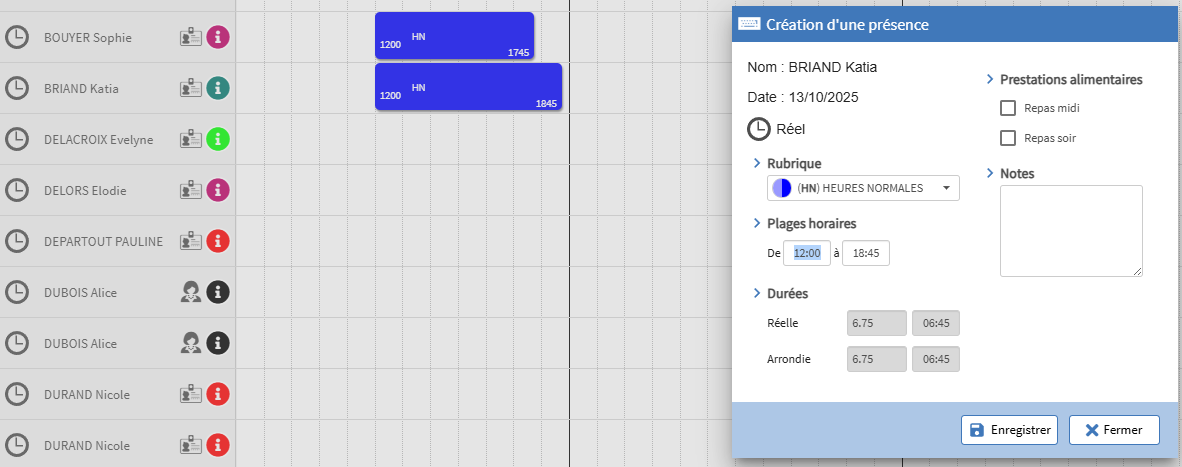1182x467 pixels.
Task: Click Enregistrer to save the presence
Action: [1009, 430]
